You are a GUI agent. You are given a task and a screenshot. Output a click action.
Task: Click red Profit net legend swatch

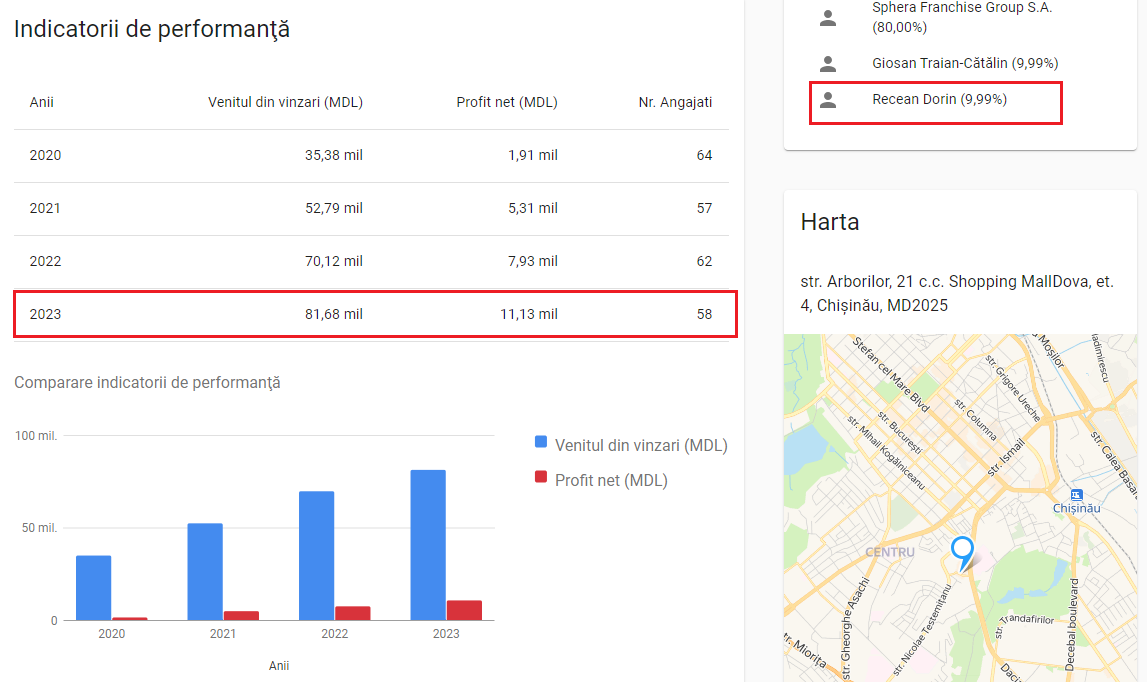point(541,477)
